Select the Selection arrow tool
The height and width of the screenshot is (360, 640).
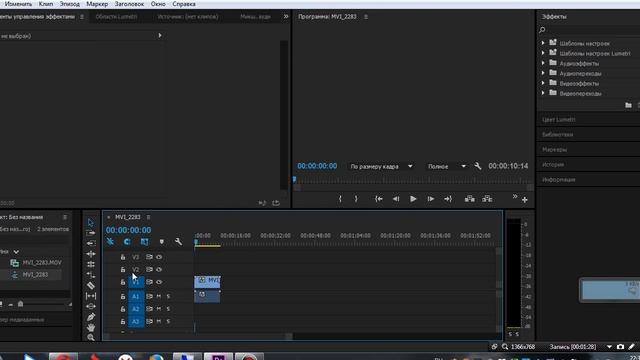[91, 222]
